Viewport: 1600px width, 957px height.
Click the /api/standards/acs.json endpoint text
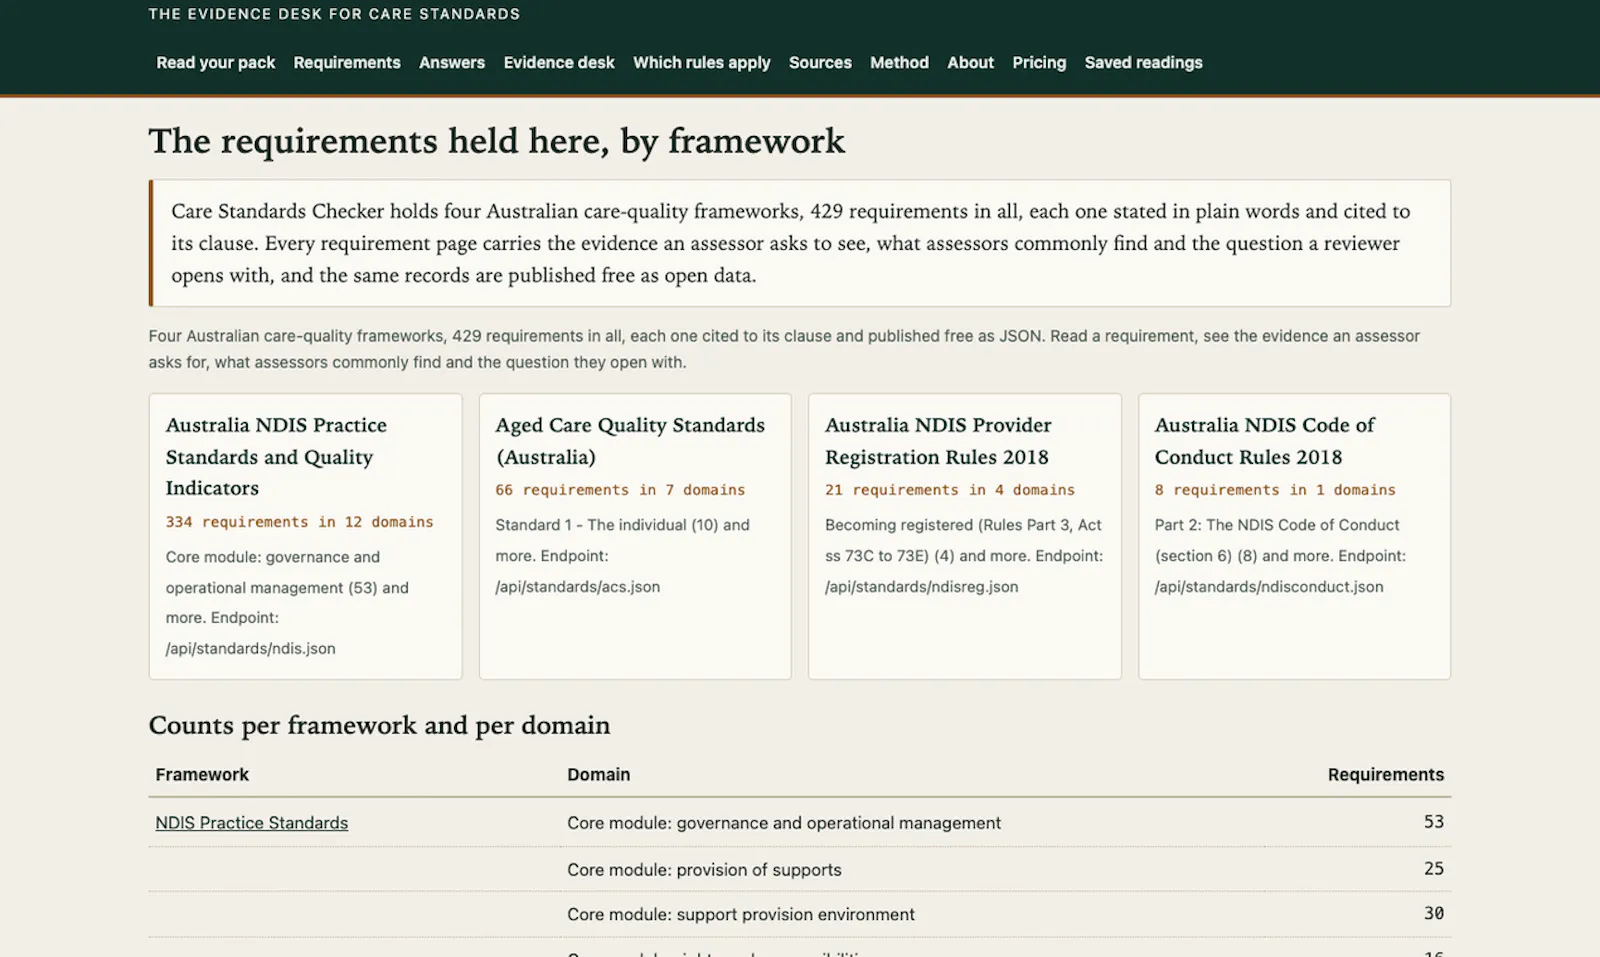577,587
